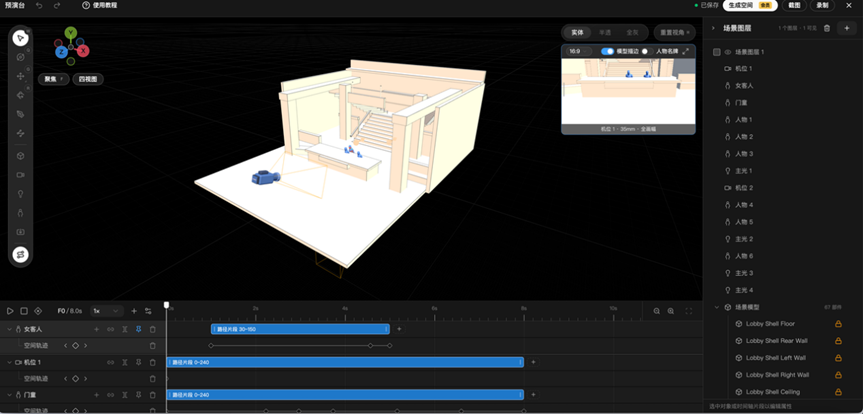
Task: Add a light bulb from left toolbar
Action: [20, 194]
